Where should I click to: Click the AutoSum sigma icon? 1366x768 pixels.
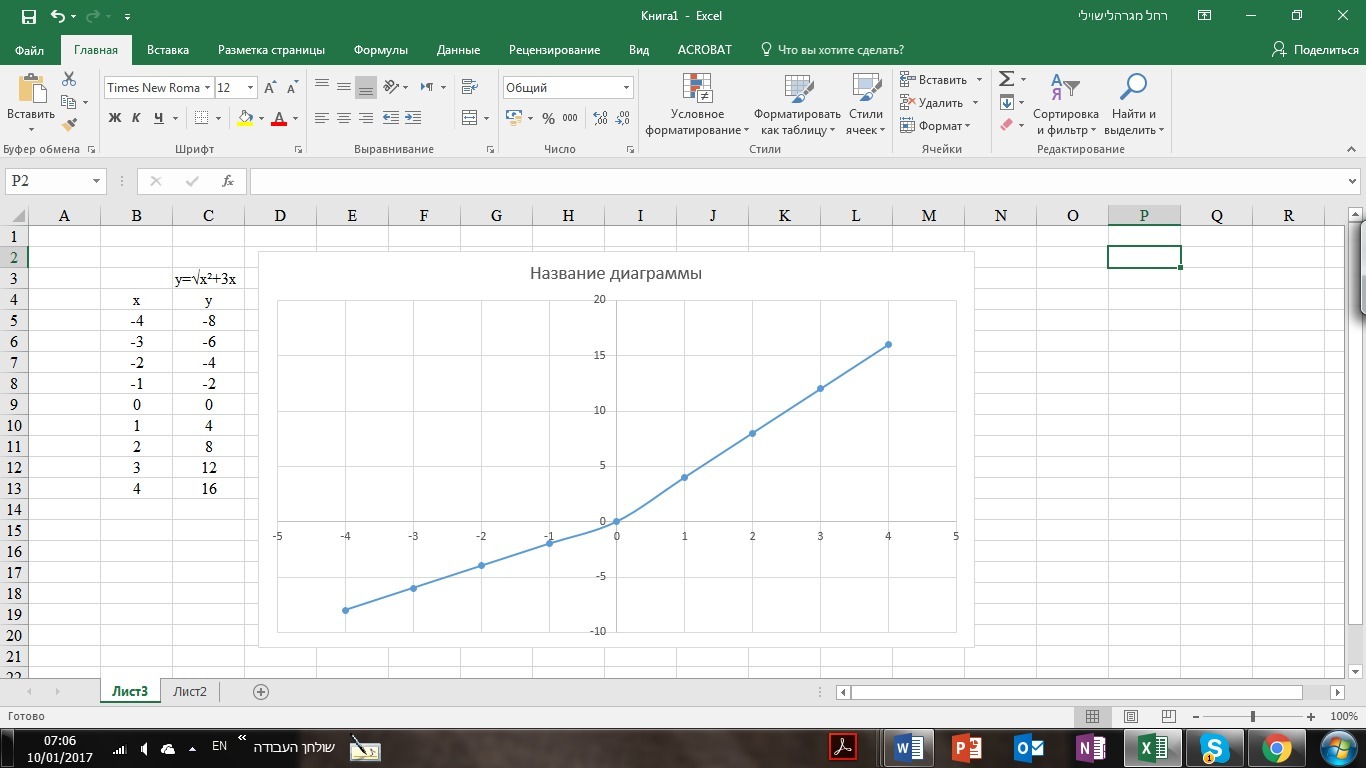[1007, 79]
